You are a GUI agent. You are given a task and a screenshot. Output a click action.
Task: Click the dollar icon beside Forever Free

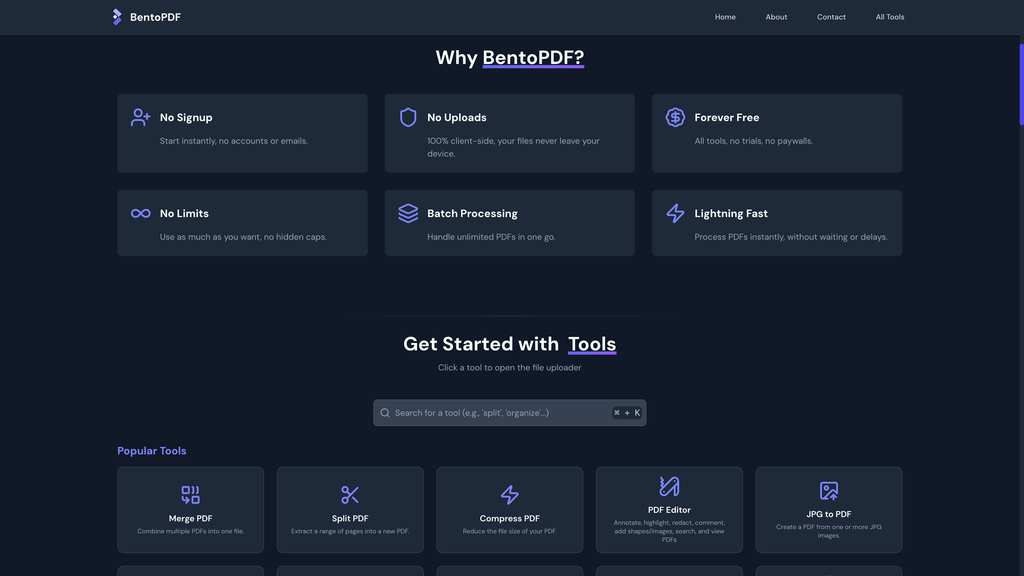click(674, 117)
